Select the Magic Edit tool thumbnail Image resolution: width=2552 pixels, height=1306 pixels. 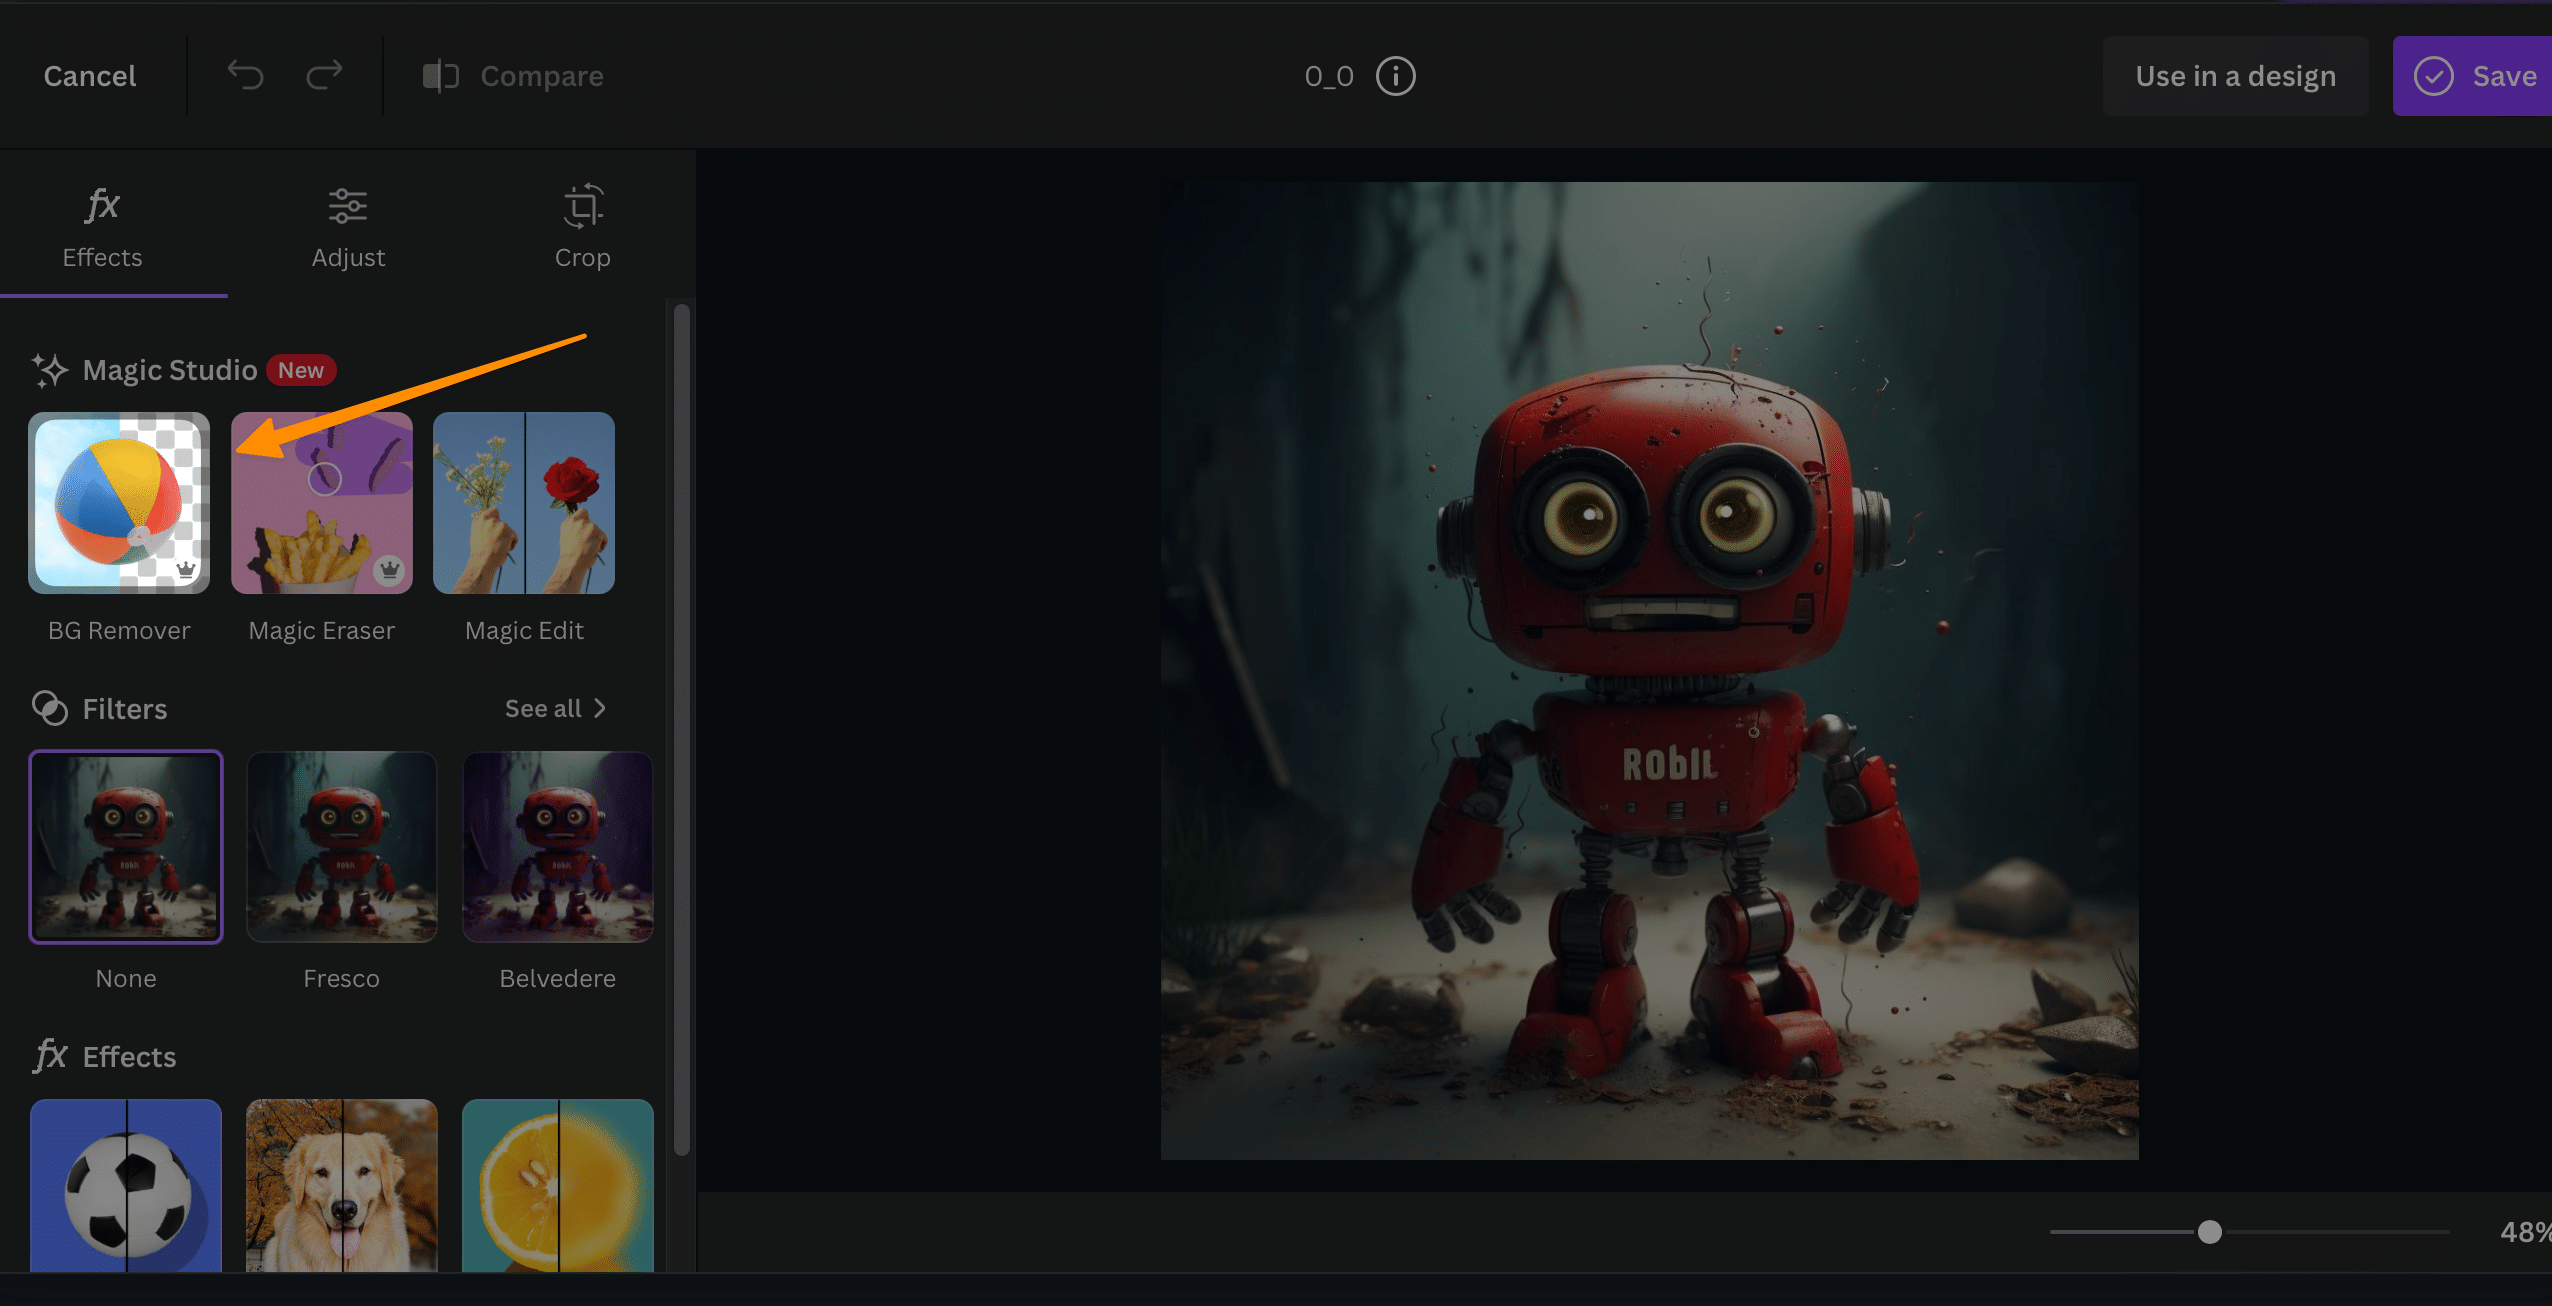click(524, 503)
